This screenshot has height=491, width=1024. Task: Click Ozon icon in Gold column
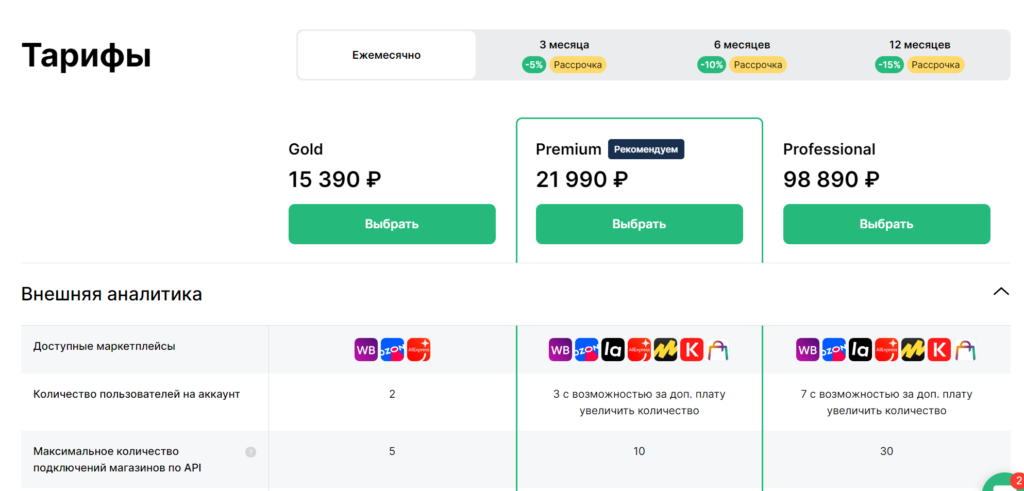392,350
